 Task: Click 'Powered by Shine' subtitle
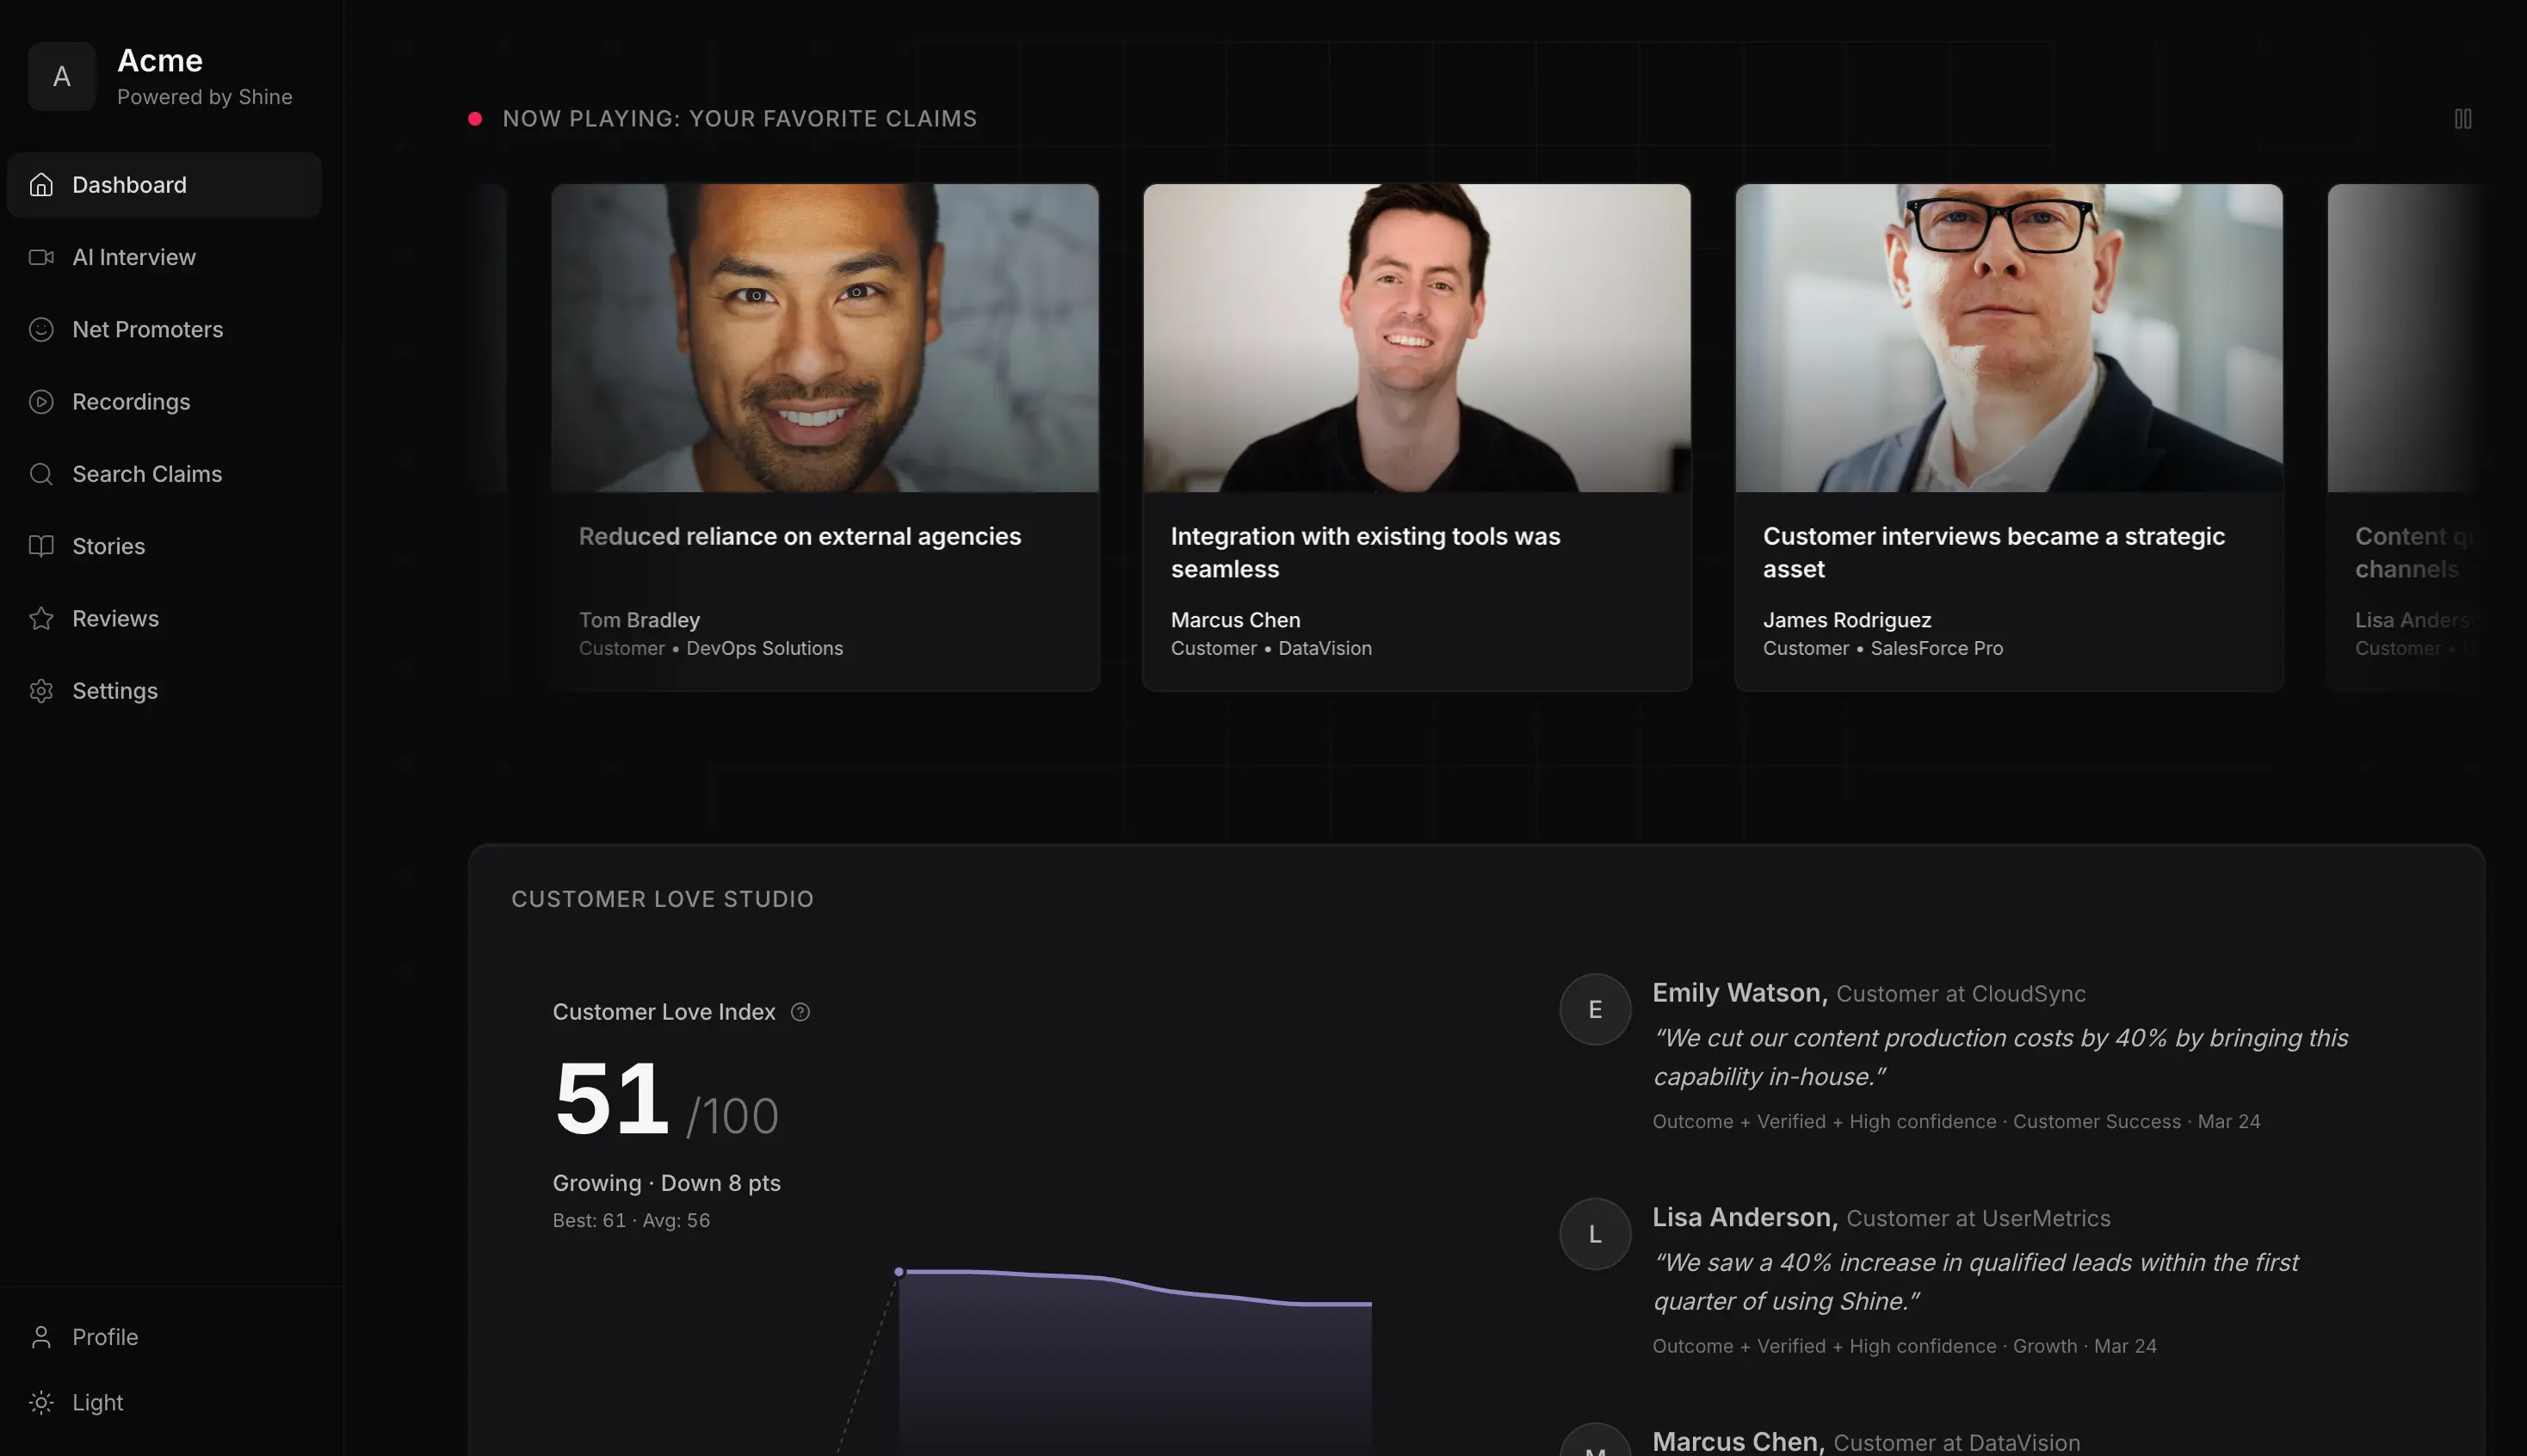205,97
